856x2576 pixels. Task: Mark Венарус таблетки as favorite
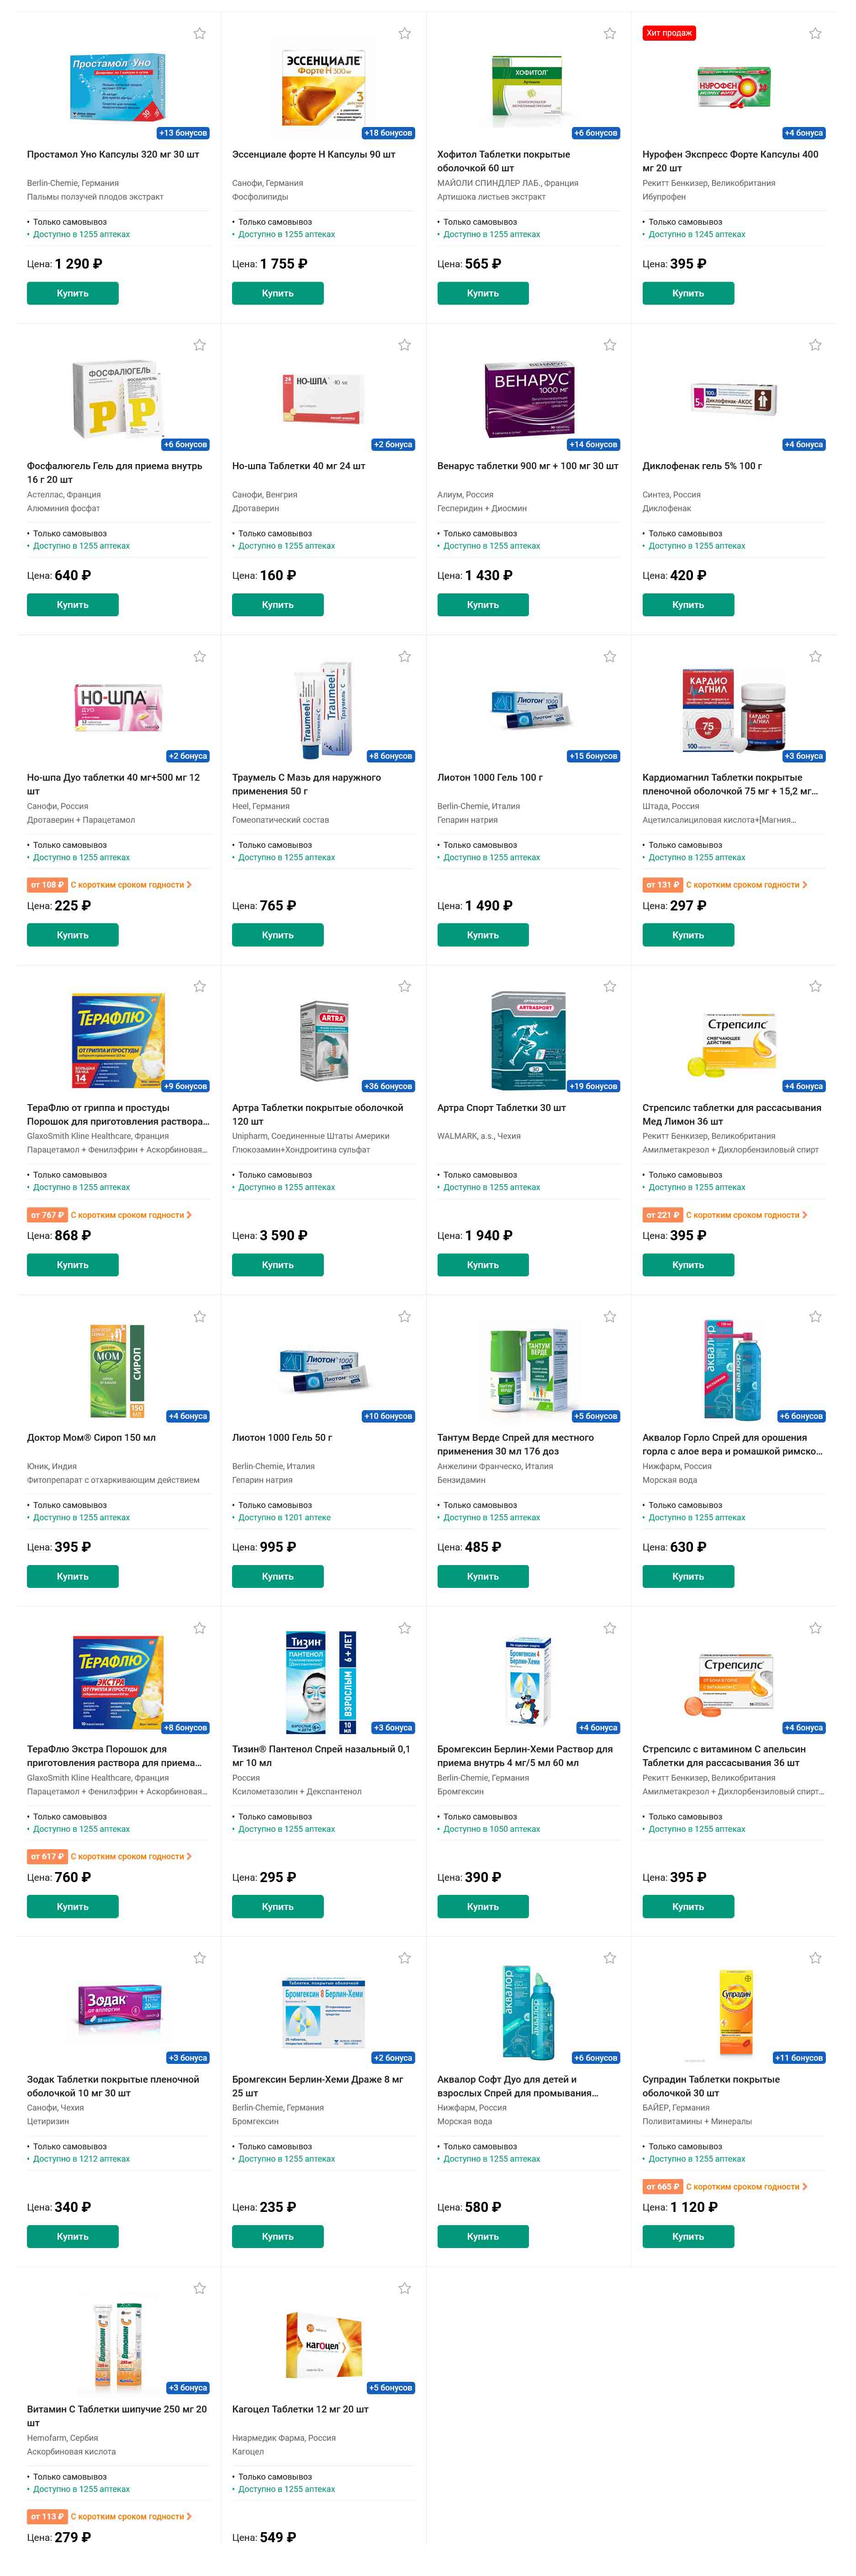(609, 345)
